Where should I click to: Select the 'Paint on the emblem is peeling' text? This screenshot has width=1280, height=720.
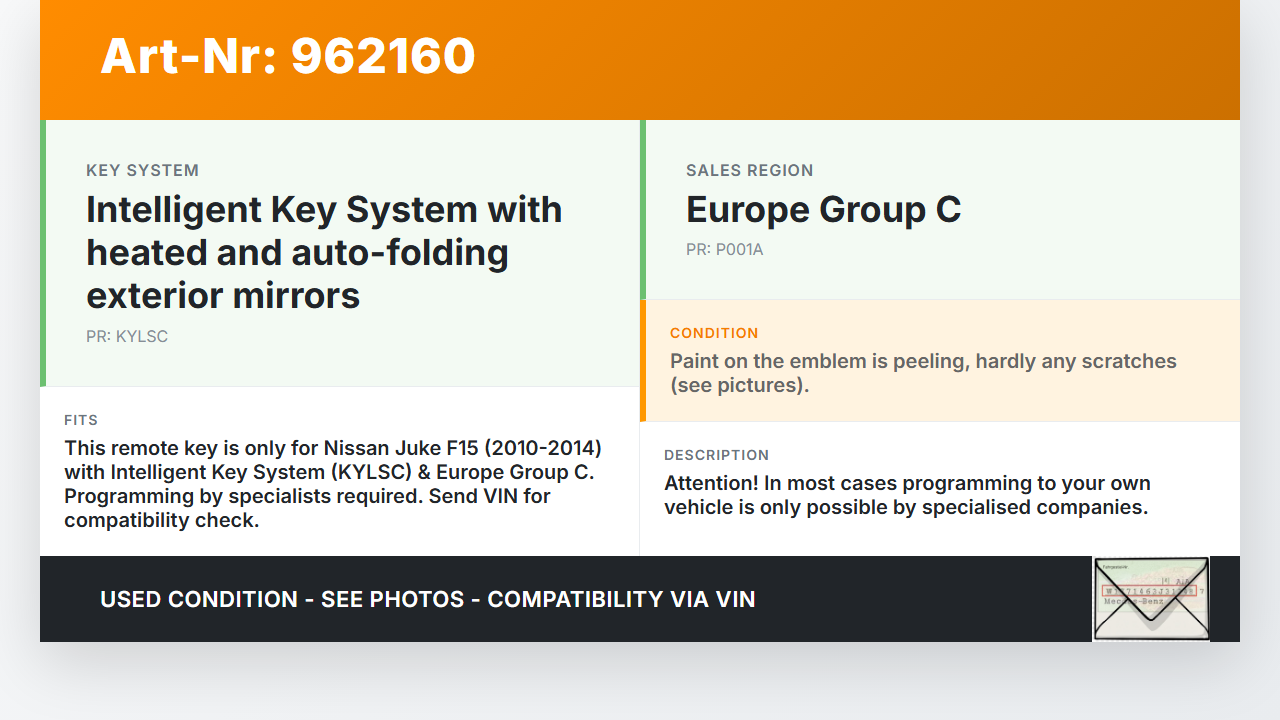click(923, 373)
